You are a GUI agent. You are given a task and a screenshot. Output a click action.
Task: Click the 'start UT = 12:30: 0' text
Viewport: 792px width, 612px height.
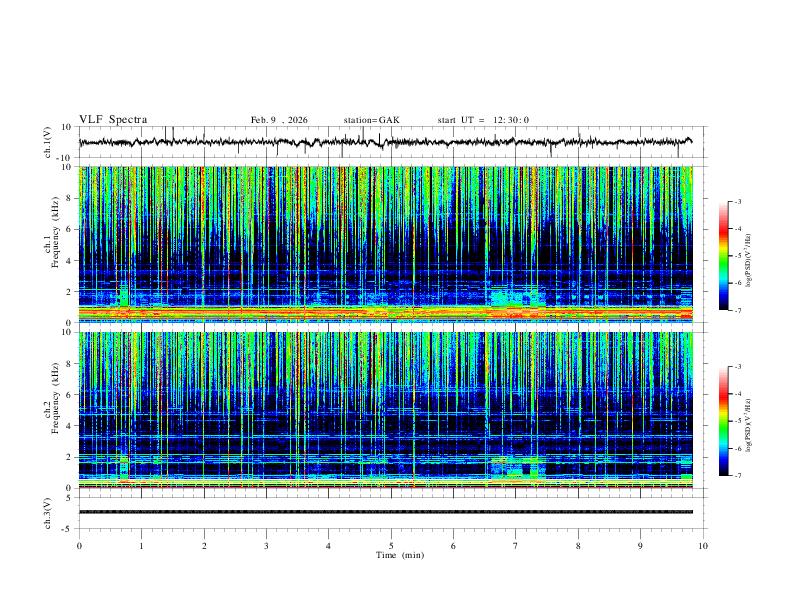pos(483,120)
